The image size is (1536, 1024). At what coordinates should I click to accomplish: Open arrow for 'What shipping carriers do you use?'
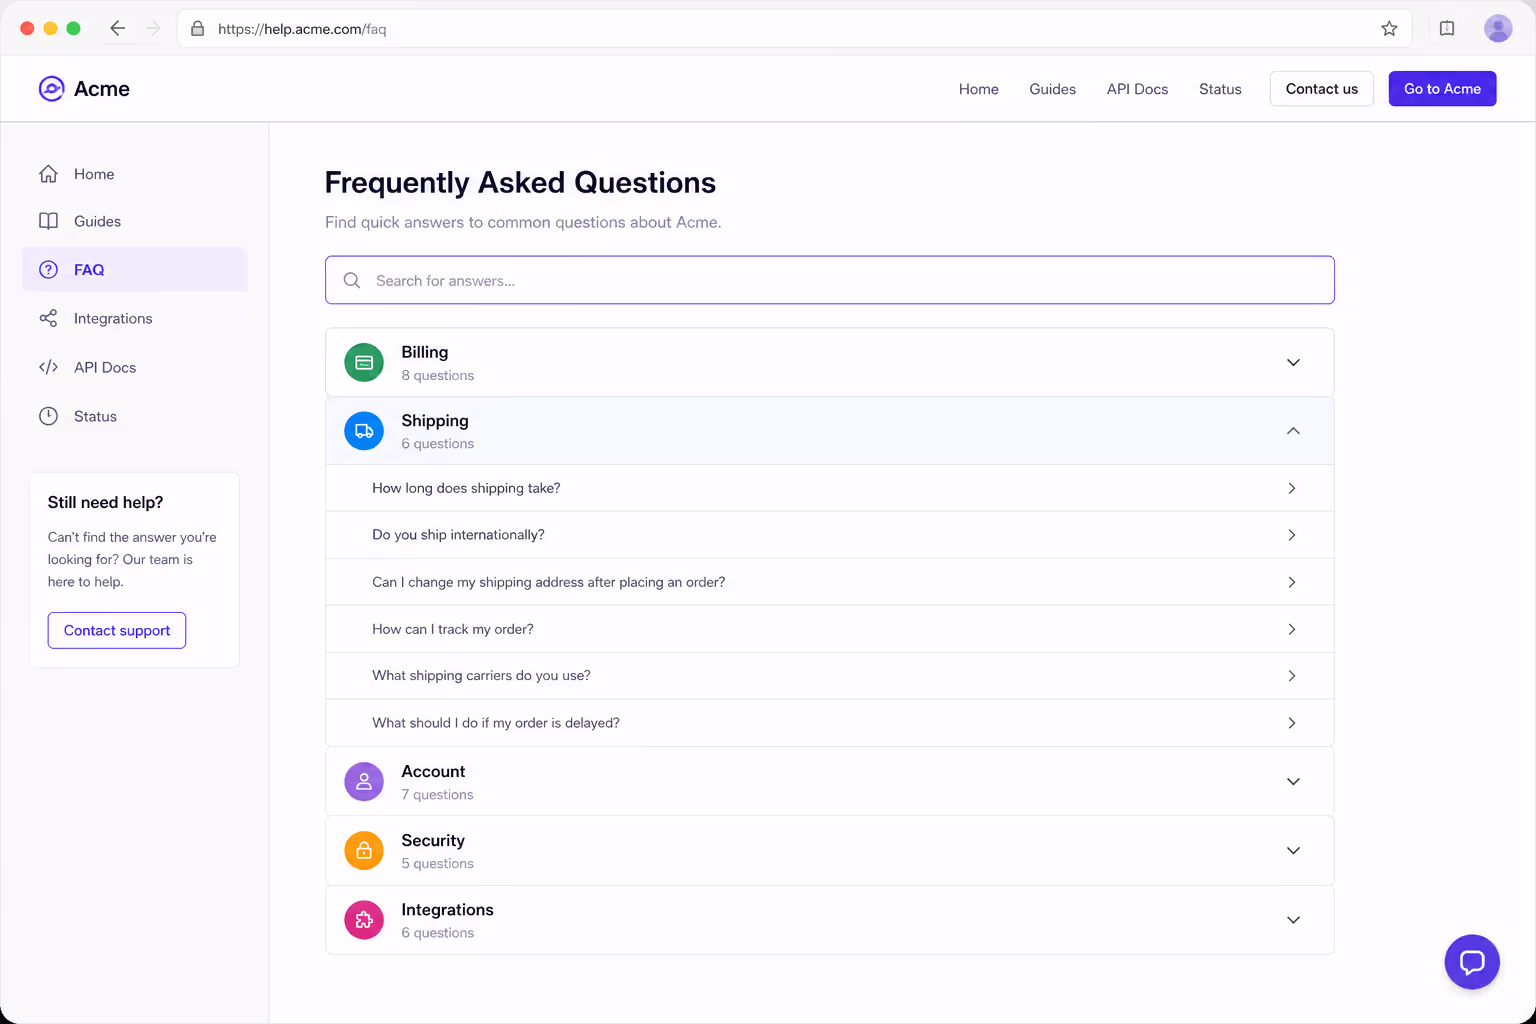click(x=1292, y=676)
